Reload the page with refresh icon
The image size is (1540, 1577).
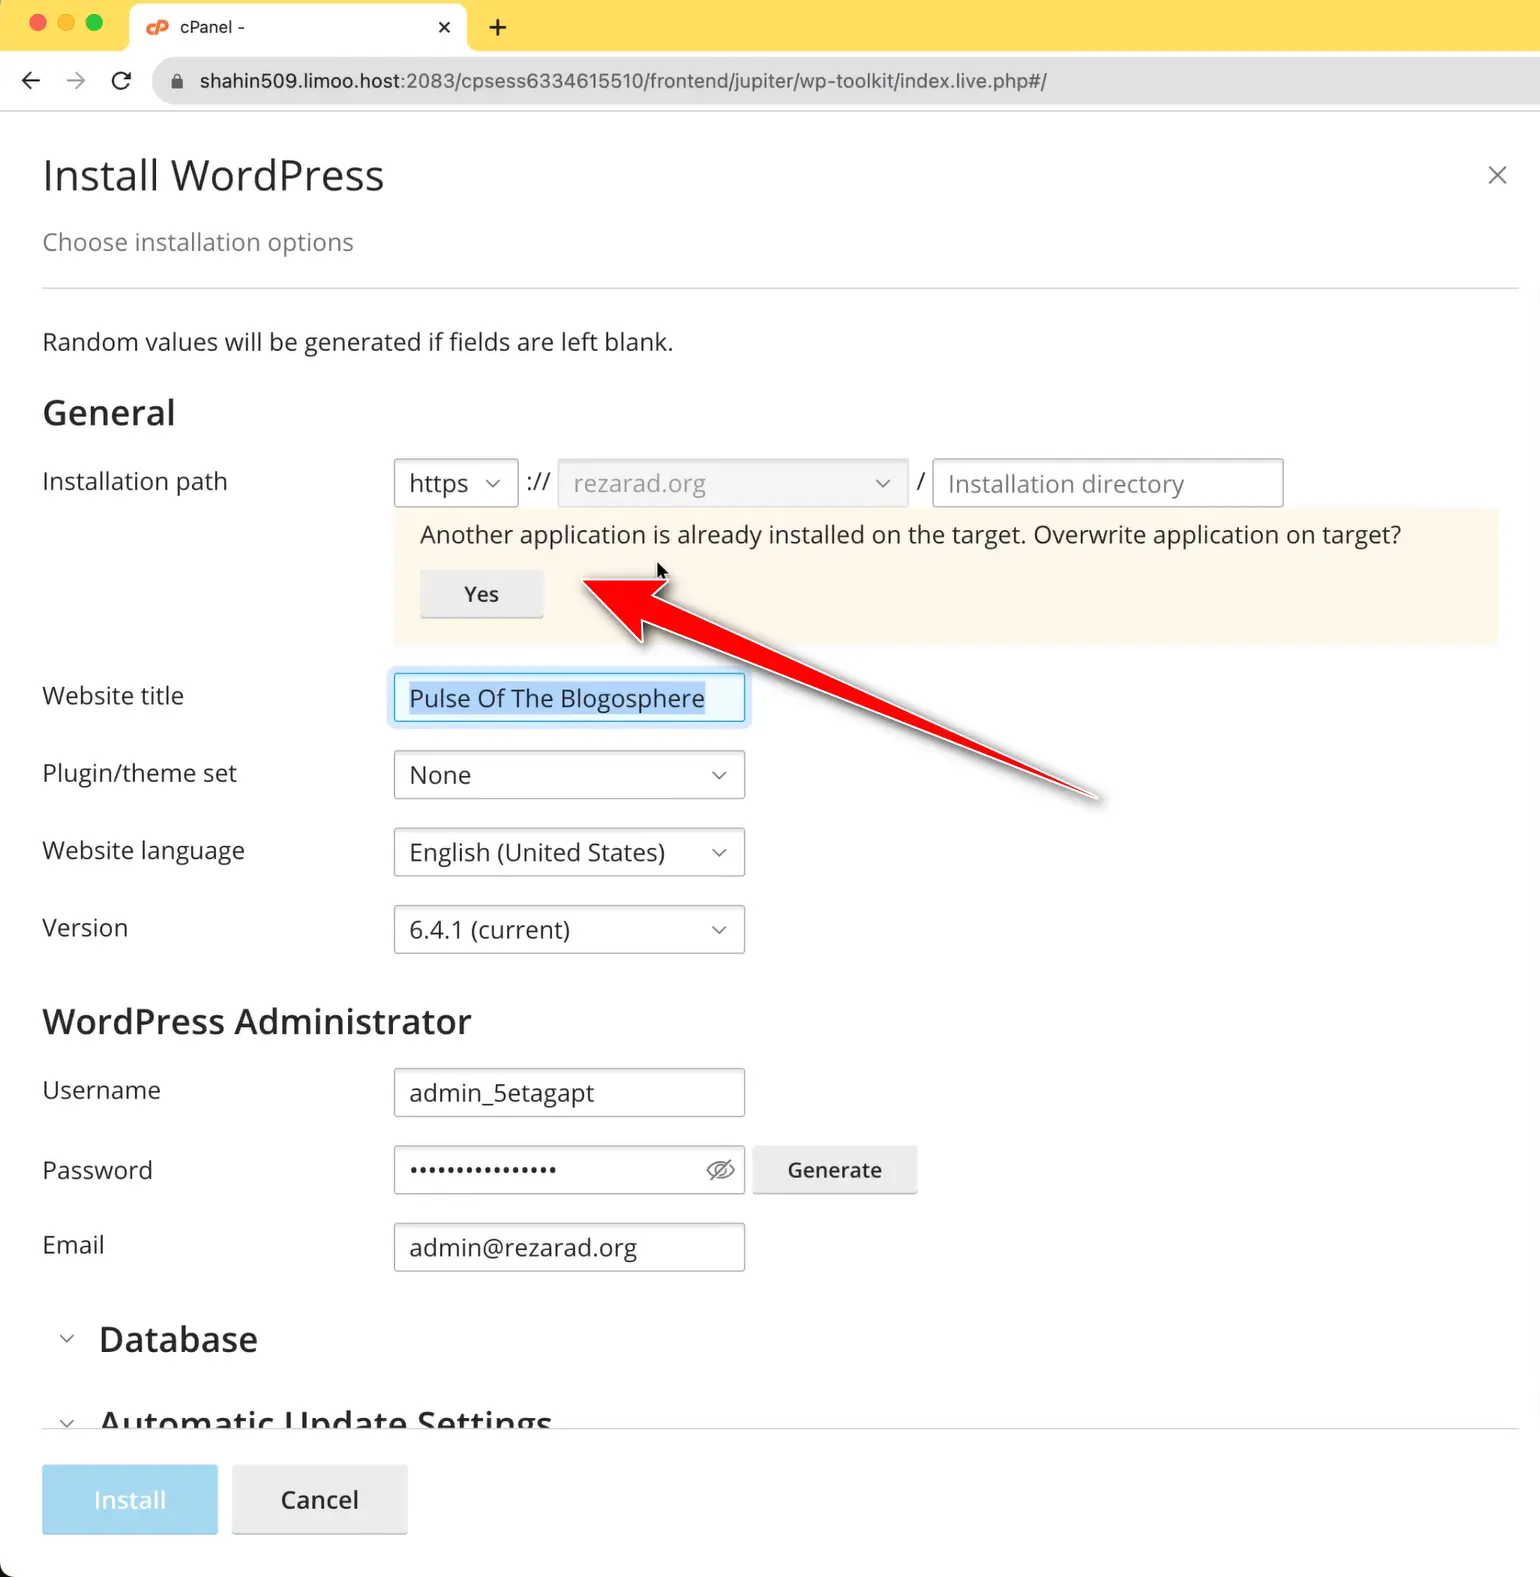pyautogui.click(x=121, y=81)
